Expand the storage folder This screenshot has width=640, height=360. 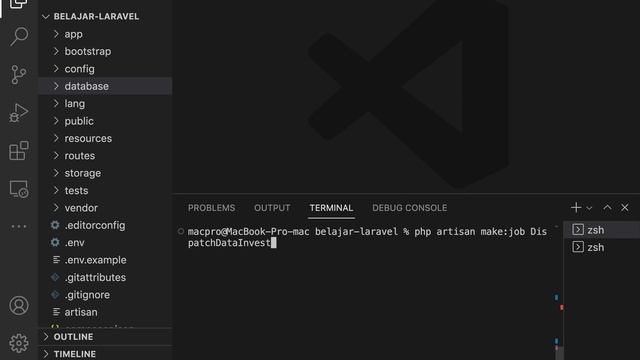point(105,173)
